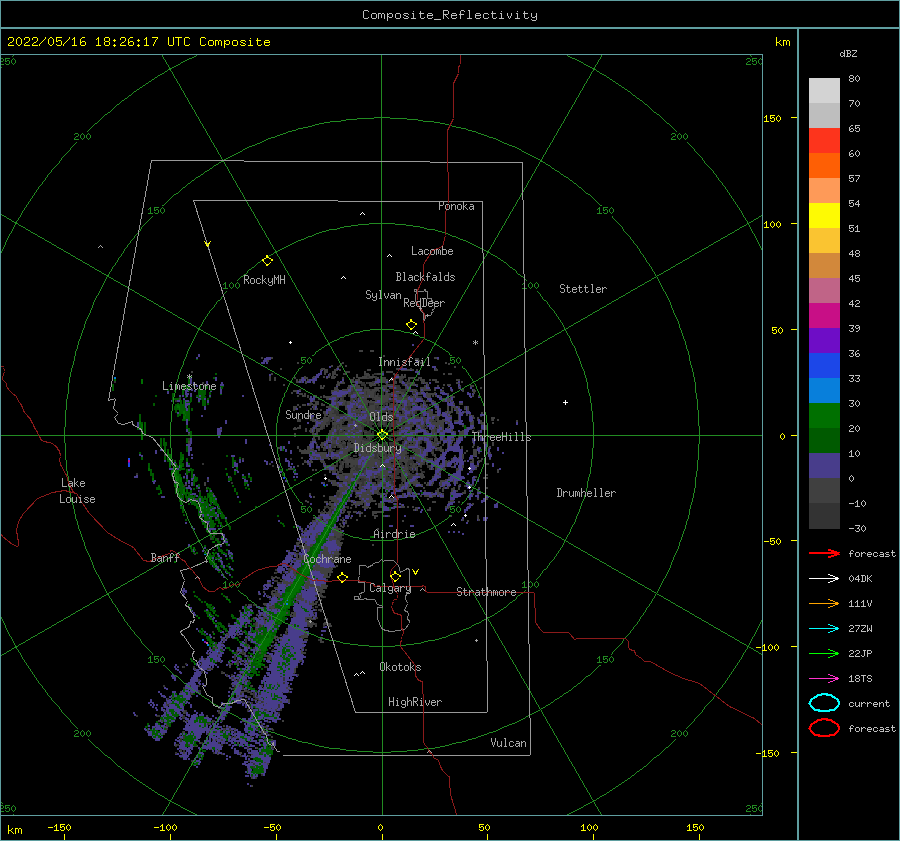Viewport: 900px width, 841px height.
Task: Click the green 20-30 dBZ color swatch
Action: [824, 416]
